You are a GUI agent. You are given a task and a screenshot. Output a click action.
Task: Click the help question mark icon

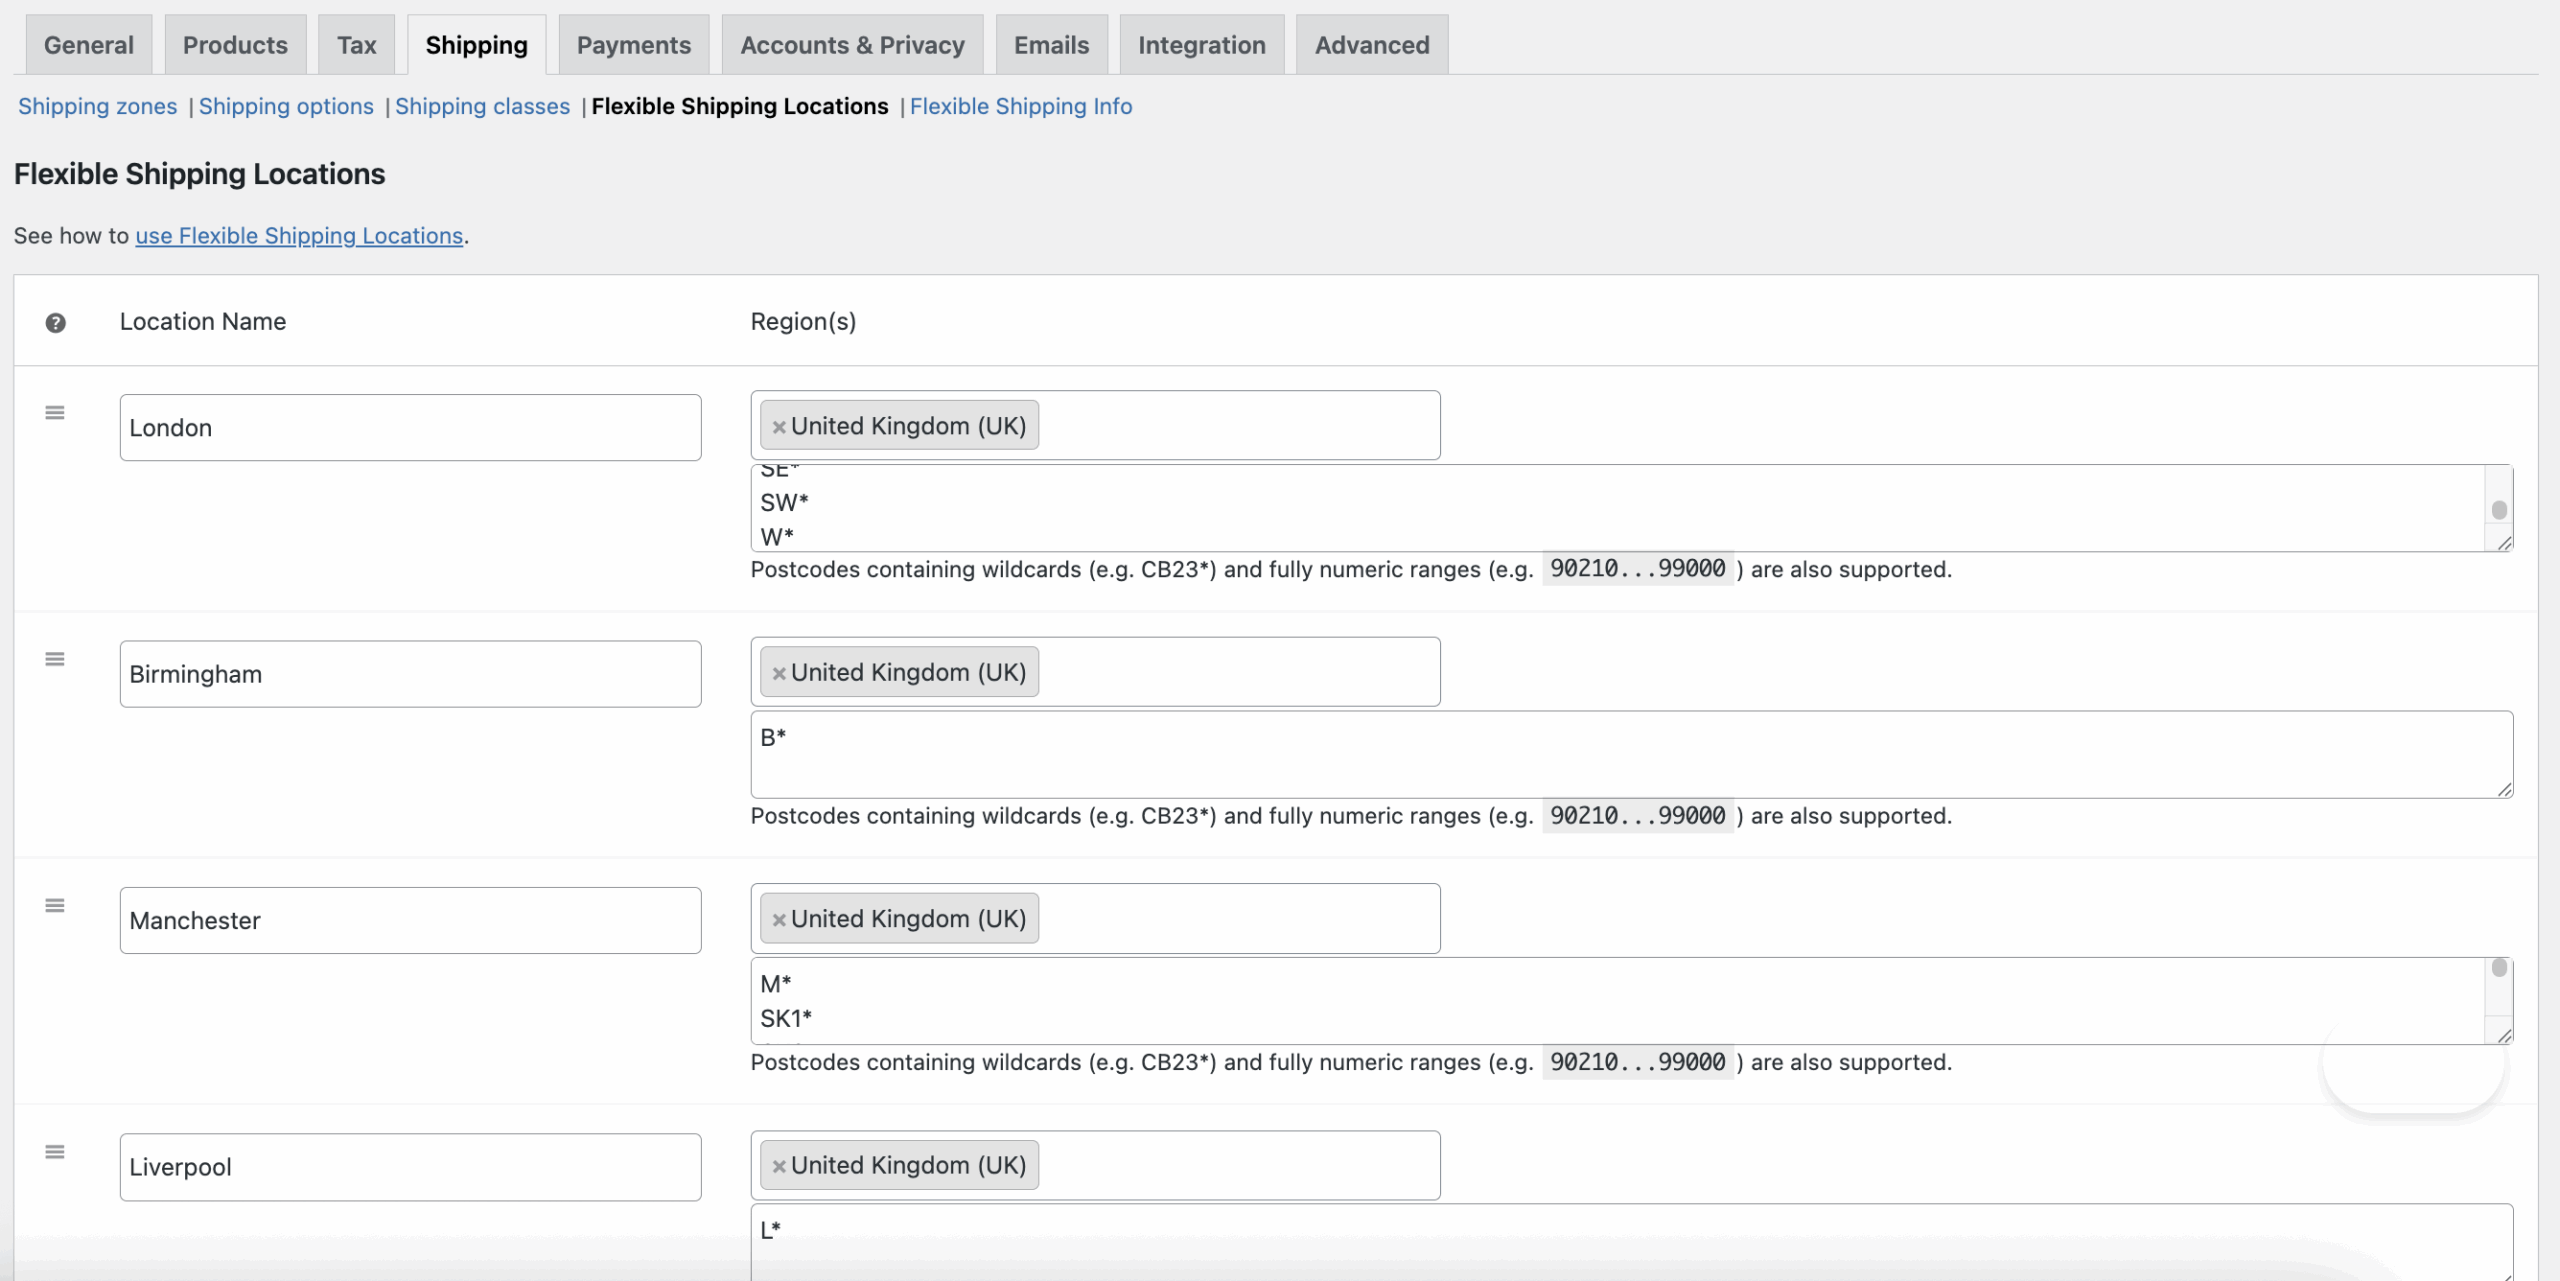[x=56, y=322]
